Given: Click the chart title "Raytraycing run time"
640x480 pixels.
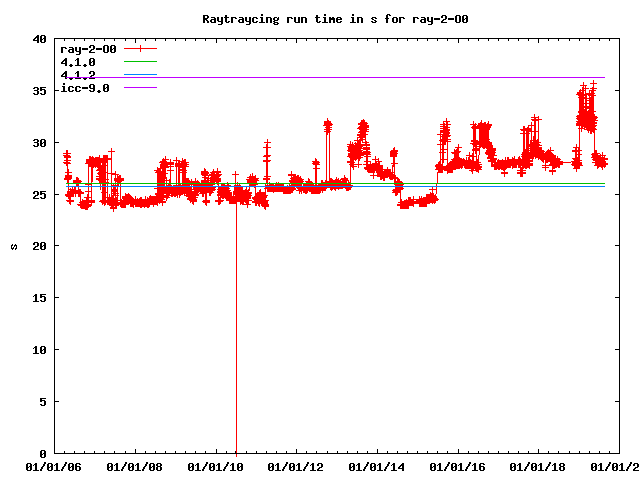Looking at the screenshot, I should pyautogui.click(x=320, y=19).
